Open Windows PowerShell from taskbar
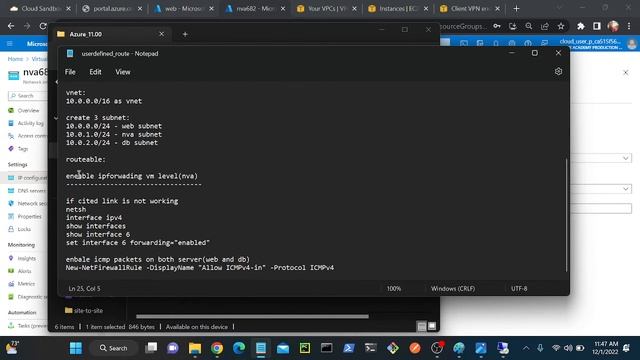Screen dimensions: 640x360 pyautogui.click(x=349, y=348)
